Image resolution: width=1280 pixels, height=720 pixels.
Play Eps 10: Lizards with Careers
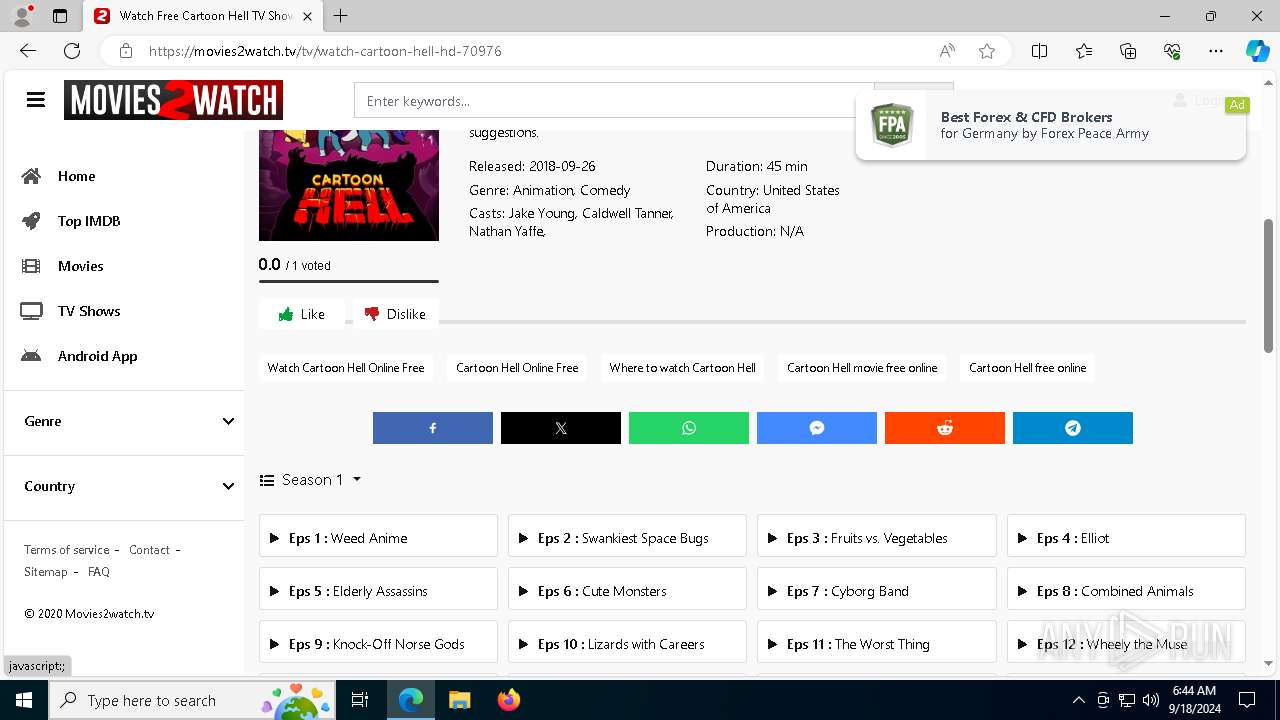(x=627, y=642)
